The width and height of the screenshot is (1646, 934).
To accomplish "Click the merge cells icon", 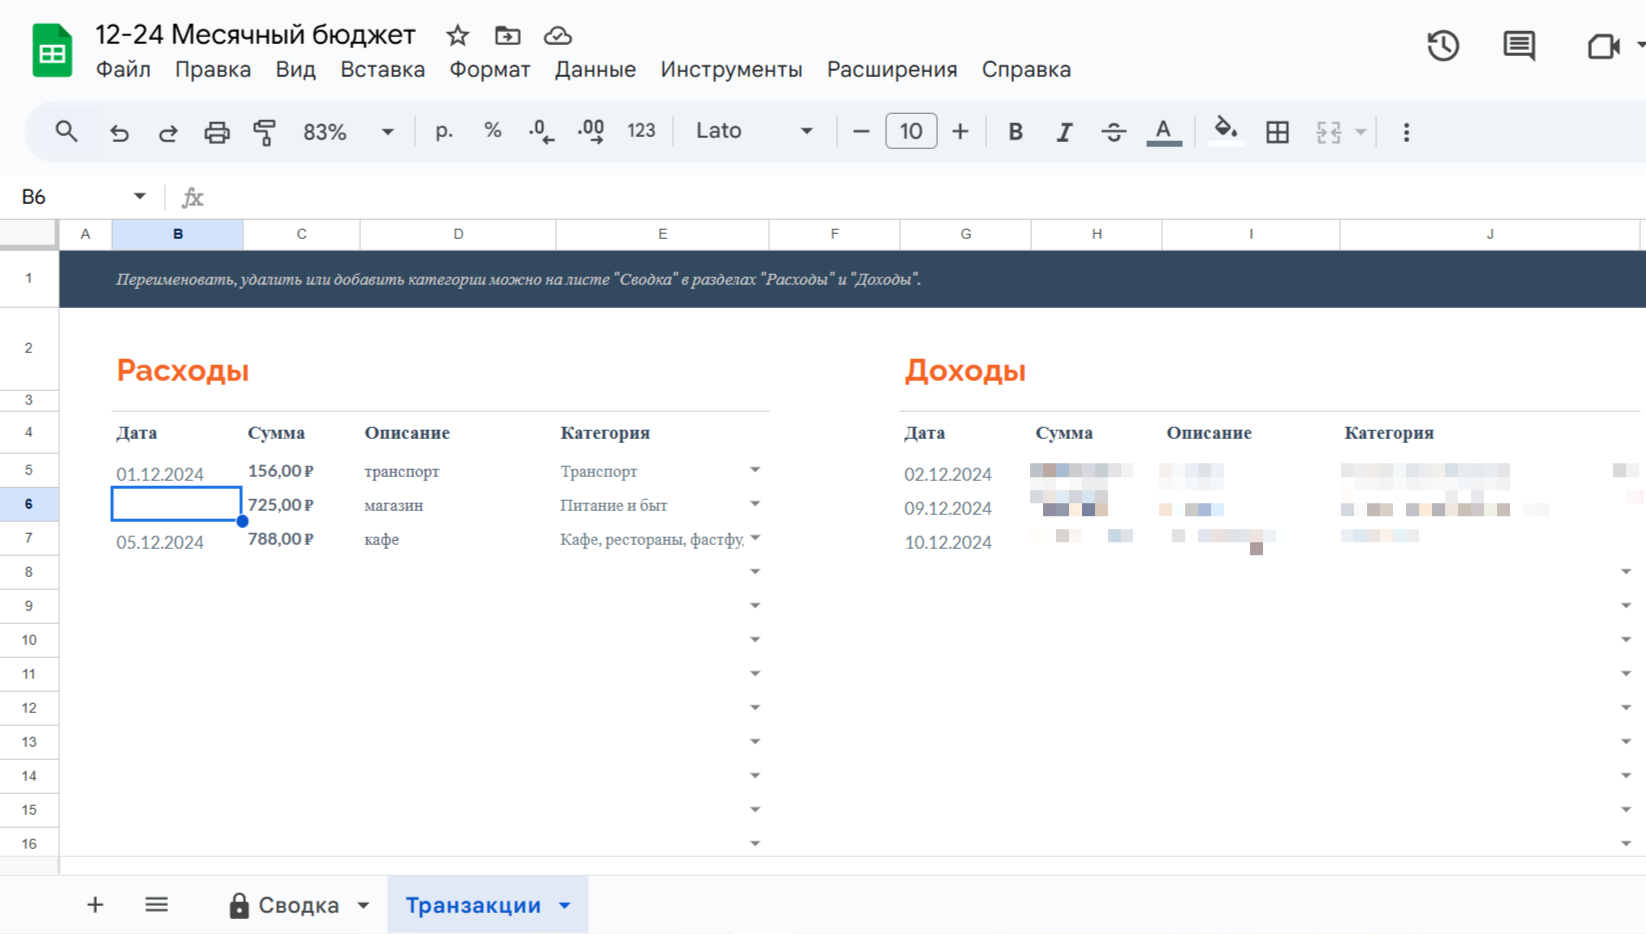I will pos(1328,132).
